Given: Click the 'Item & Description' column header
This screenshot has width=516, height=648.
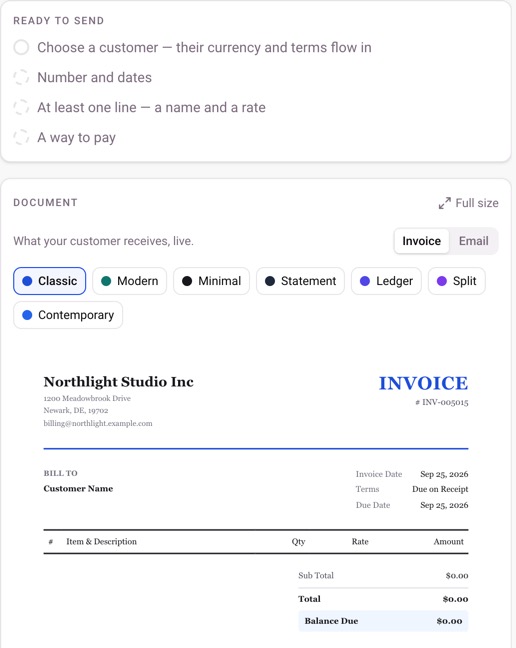Looking at the screenshot, I should click(x=102, y=541).
